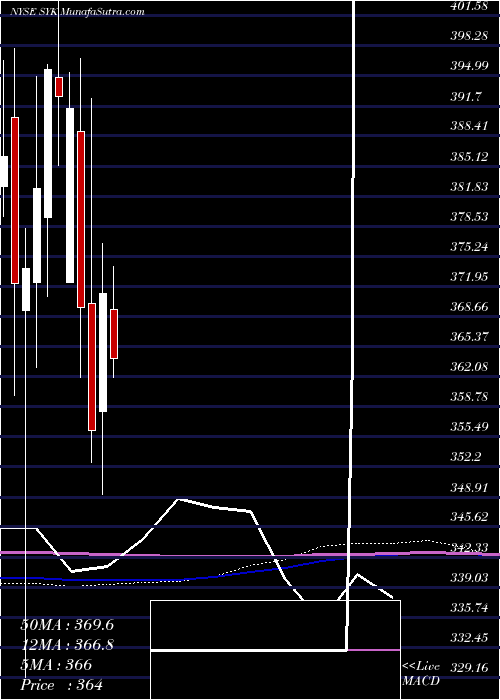
Task: Click the 362.08 price axis label
Action: click(x=469, y=367)
